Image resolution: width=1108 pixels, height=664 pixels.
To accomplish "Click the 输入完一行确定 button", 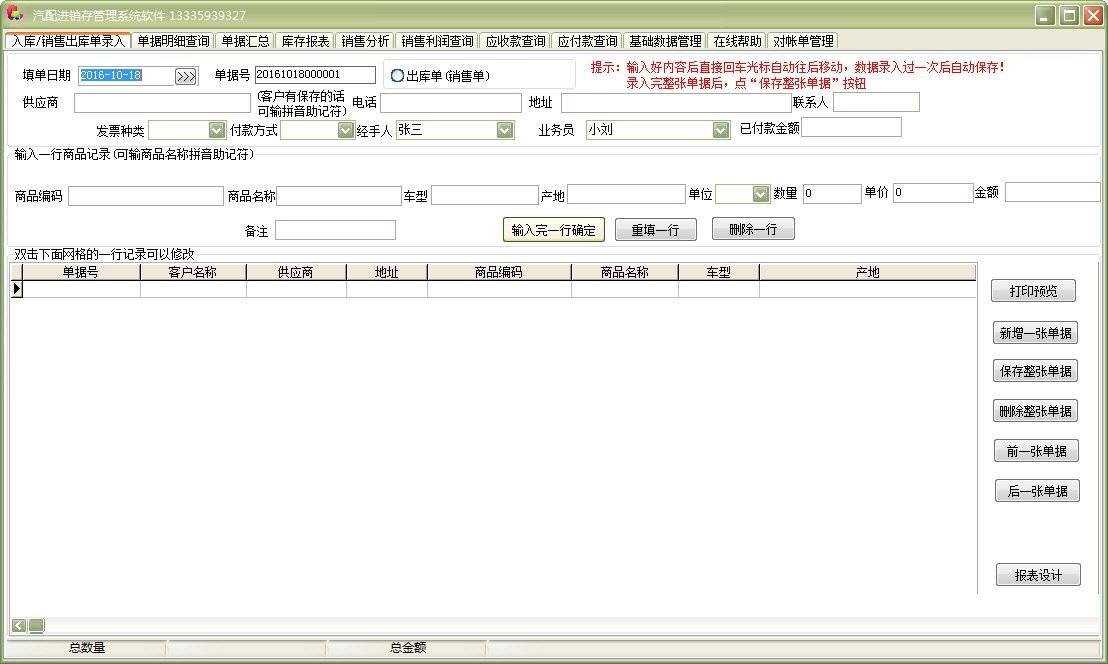I will [x=553, y=230].
